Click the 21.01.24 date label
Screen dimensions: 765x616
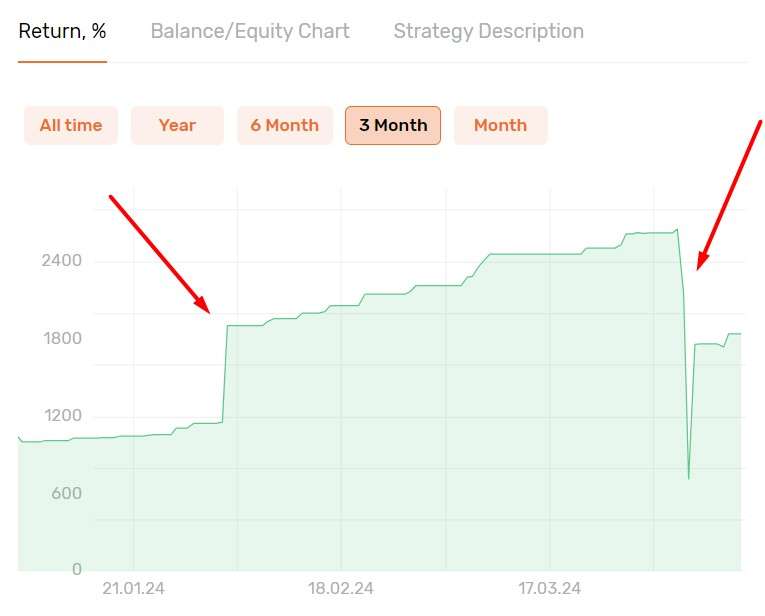click(133, 588)
